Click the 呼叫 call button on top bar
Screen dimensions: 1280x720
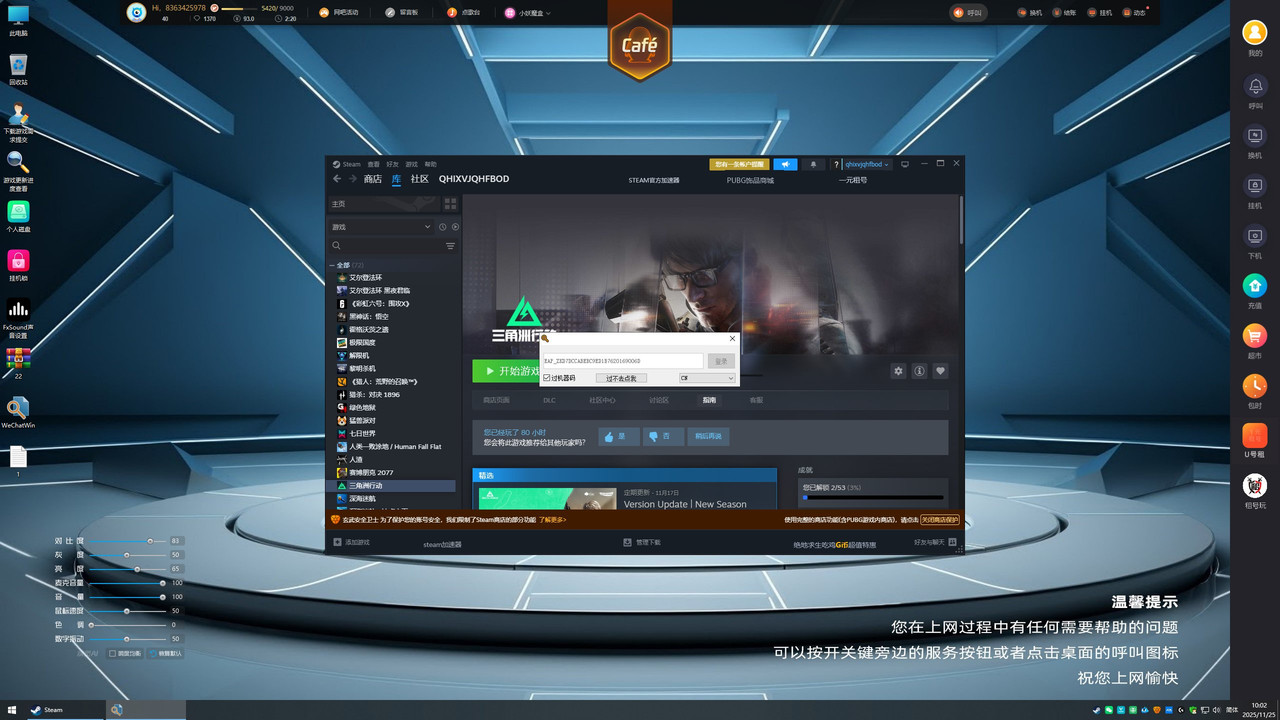[x=967, y=13]
